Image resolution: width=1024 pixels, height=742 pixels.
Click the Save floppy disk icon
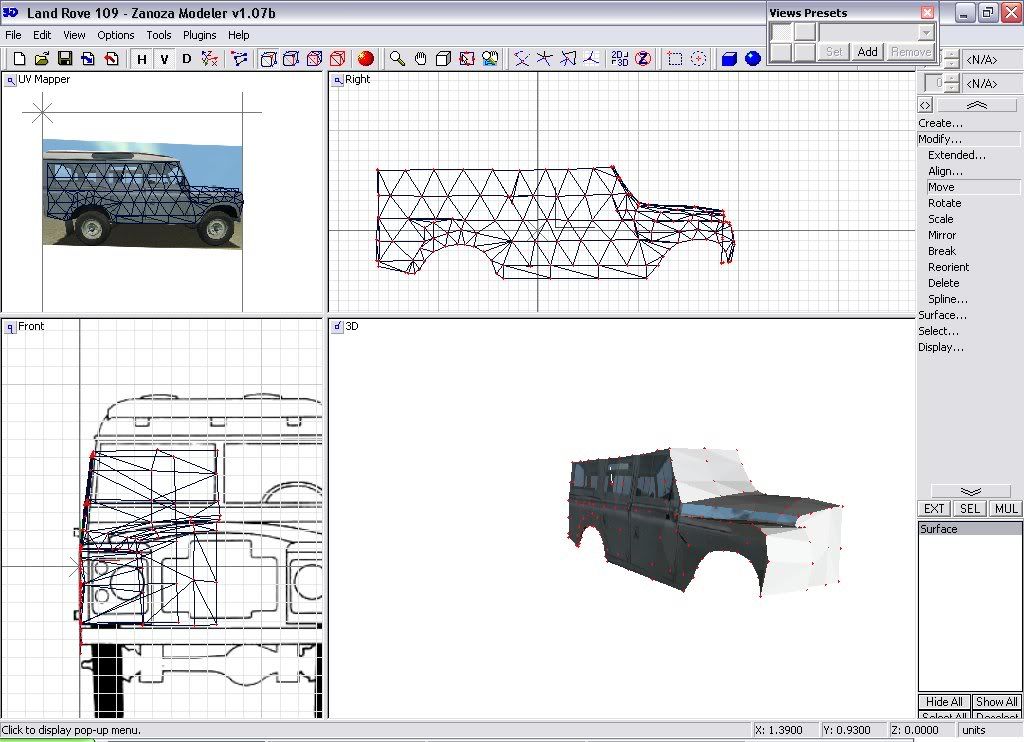[64, 59]
